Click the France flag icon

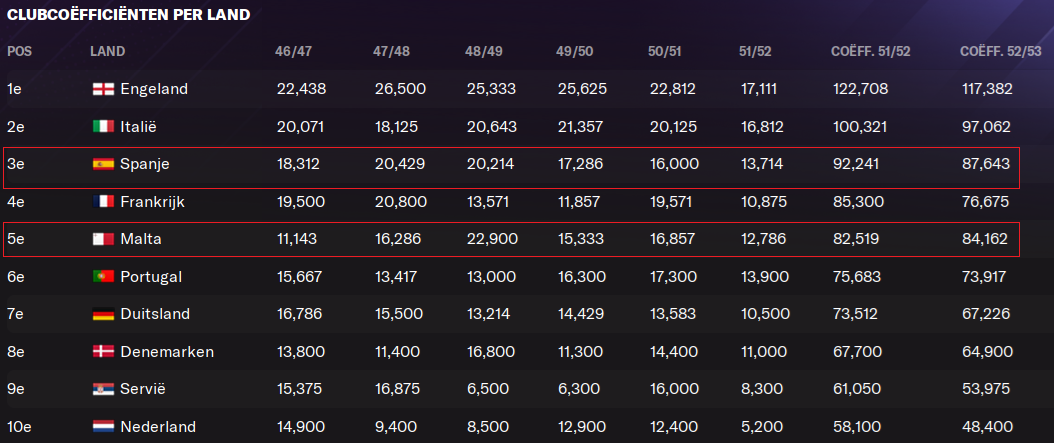(x=104, y=202)
